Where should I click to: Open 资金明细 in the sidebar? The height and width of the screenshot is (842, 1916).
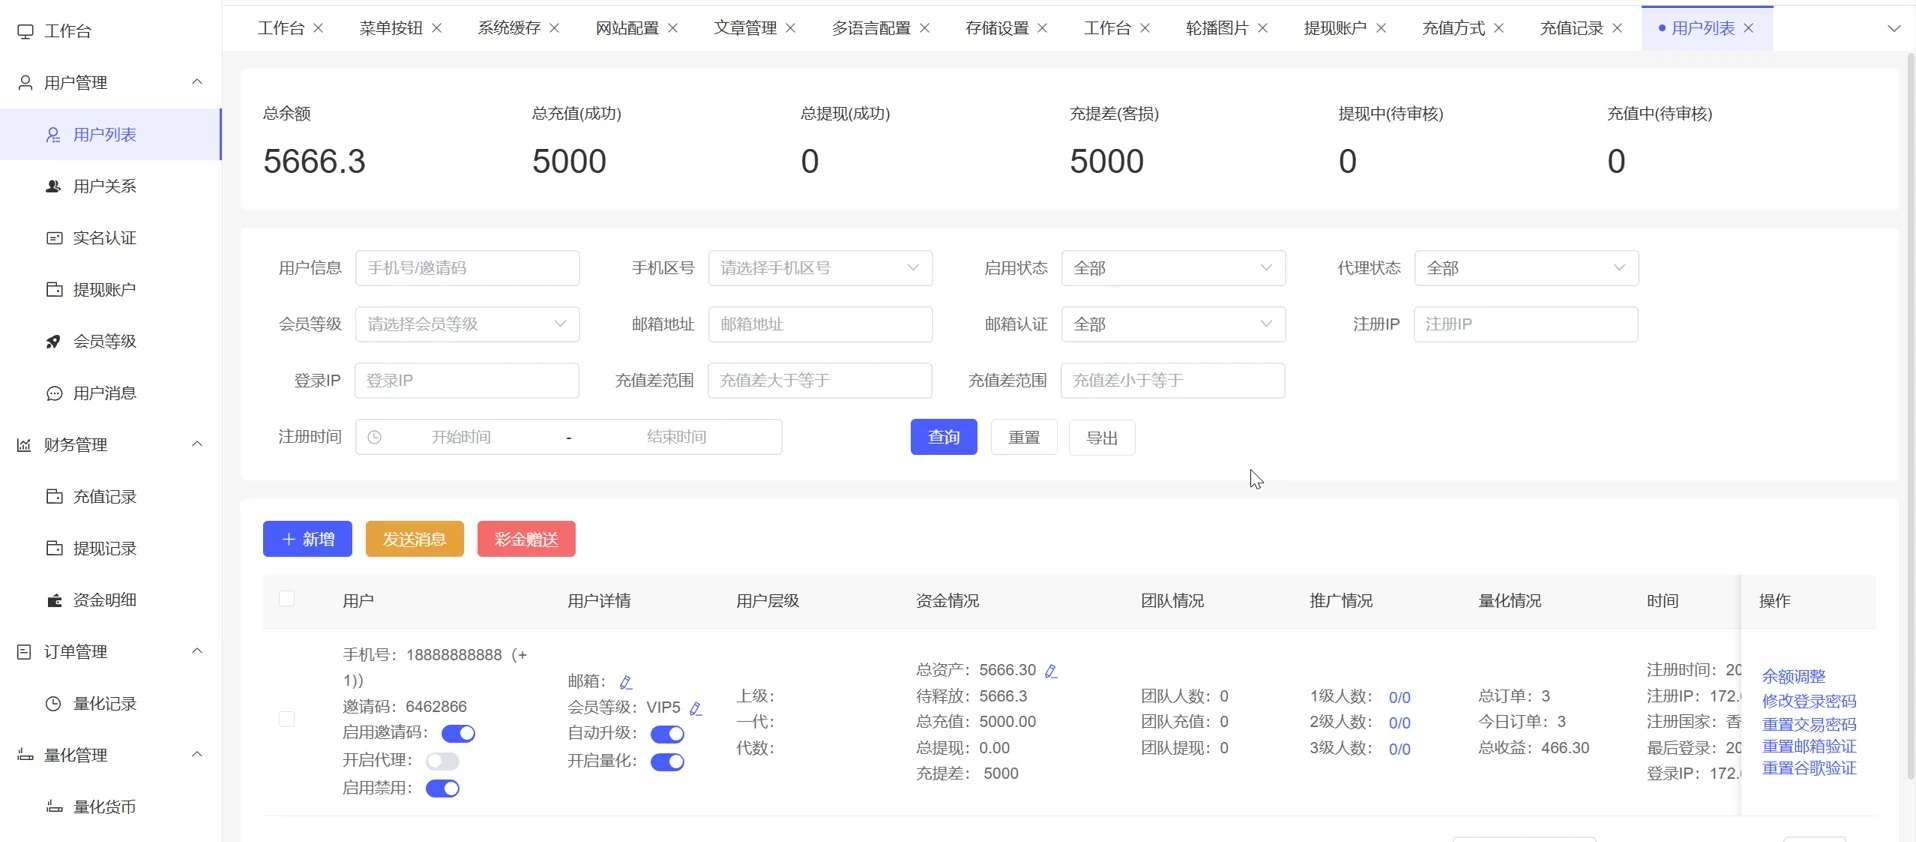(x=104, y=600)
